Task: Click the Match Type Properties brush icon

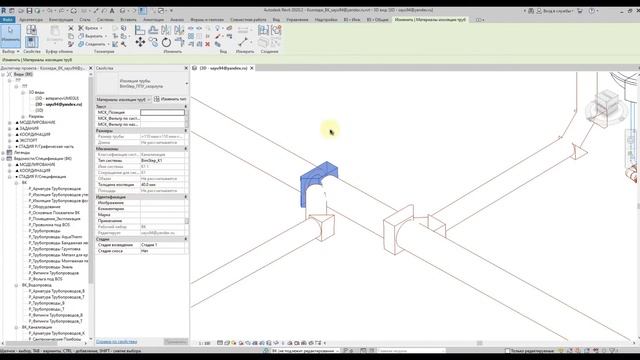Action: point(70,44)
